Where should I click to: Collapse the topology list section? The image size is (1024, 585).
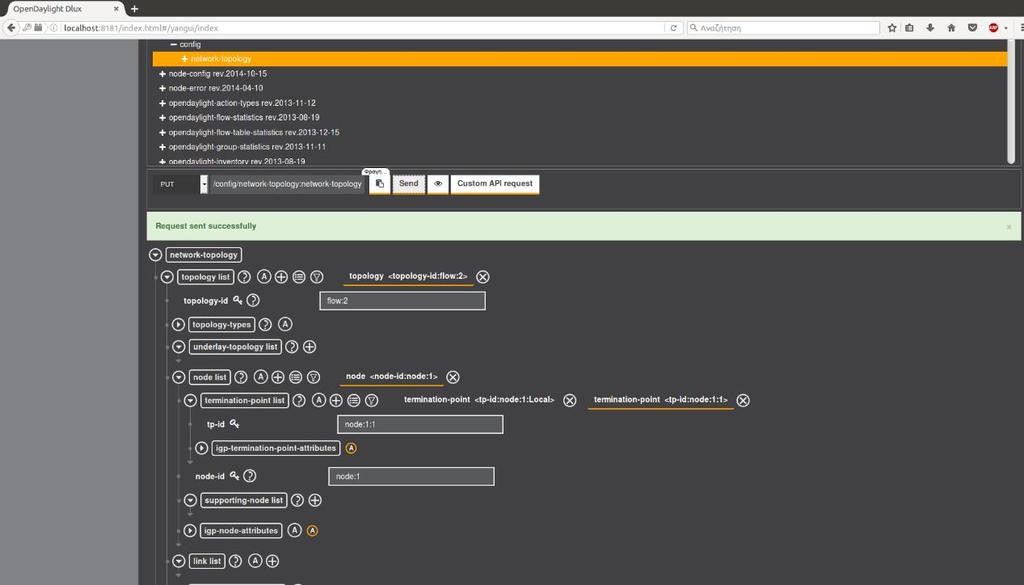pyautogui.click(x=167, y=277)
